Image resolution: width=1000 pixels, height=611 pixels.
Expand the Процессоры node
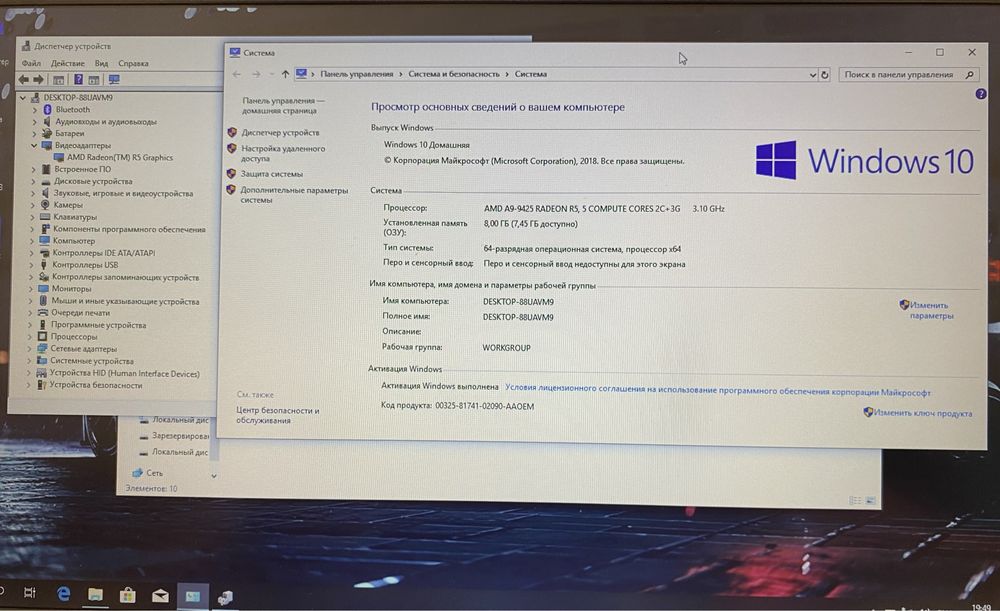click(29, 337)
